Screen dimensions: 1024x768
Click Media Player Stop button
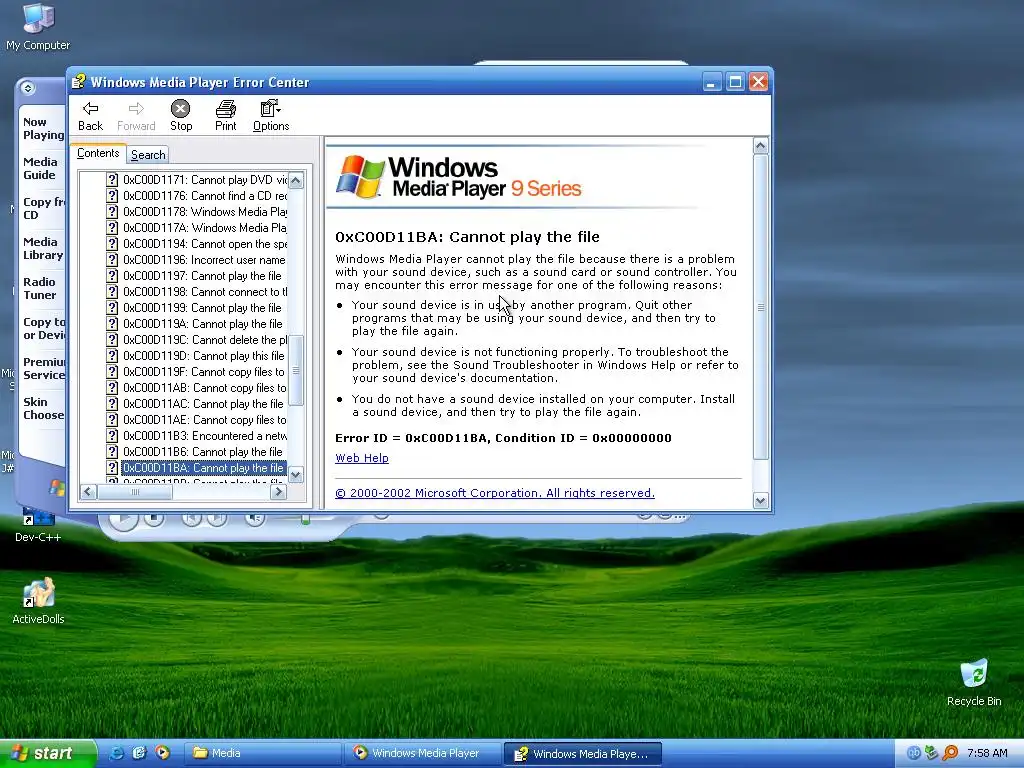154,519
